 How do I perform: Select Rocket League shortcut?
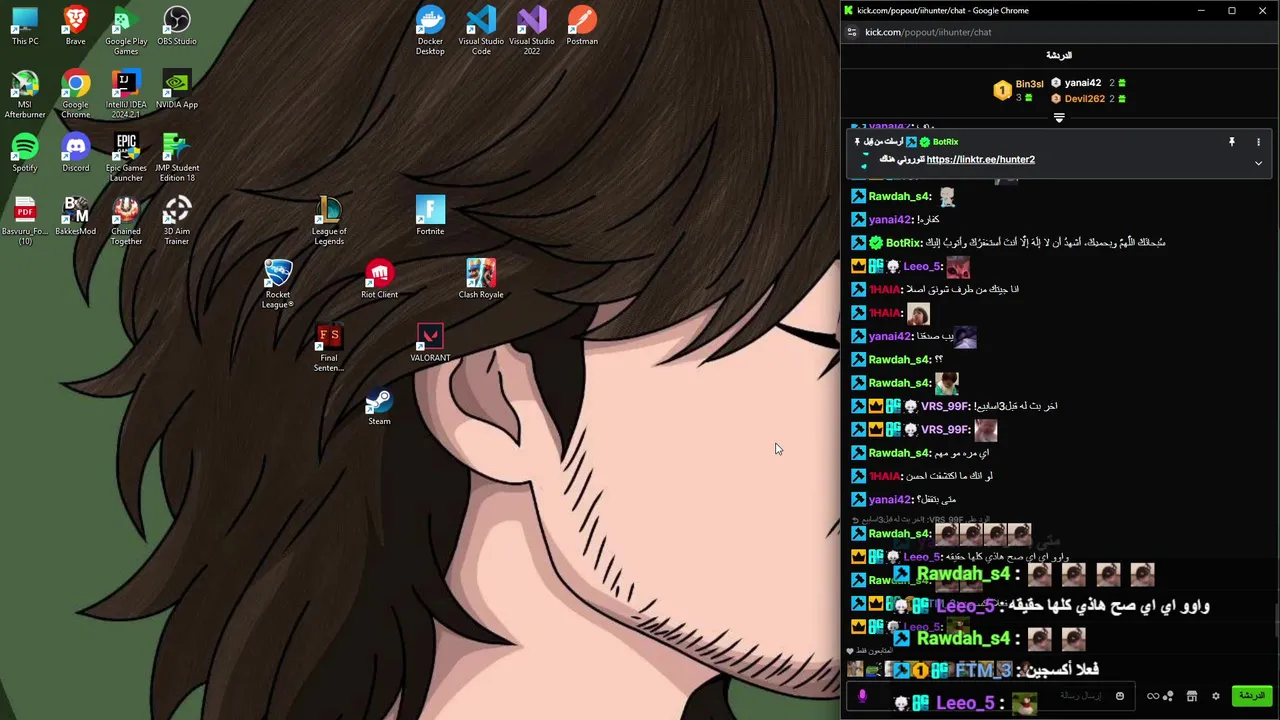[x=278, y=284]
